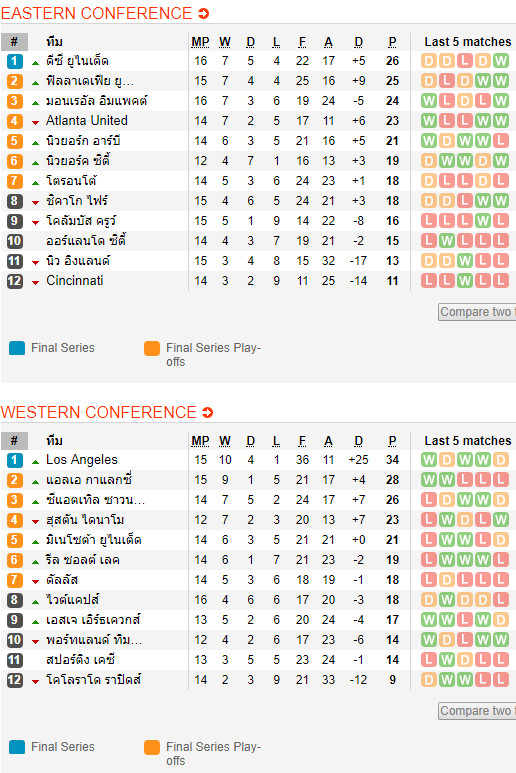This screenshot has height=773, width=516.
Task: Click orange Final Series Play-offs swatch in Western
Action: tap(152, 747)
